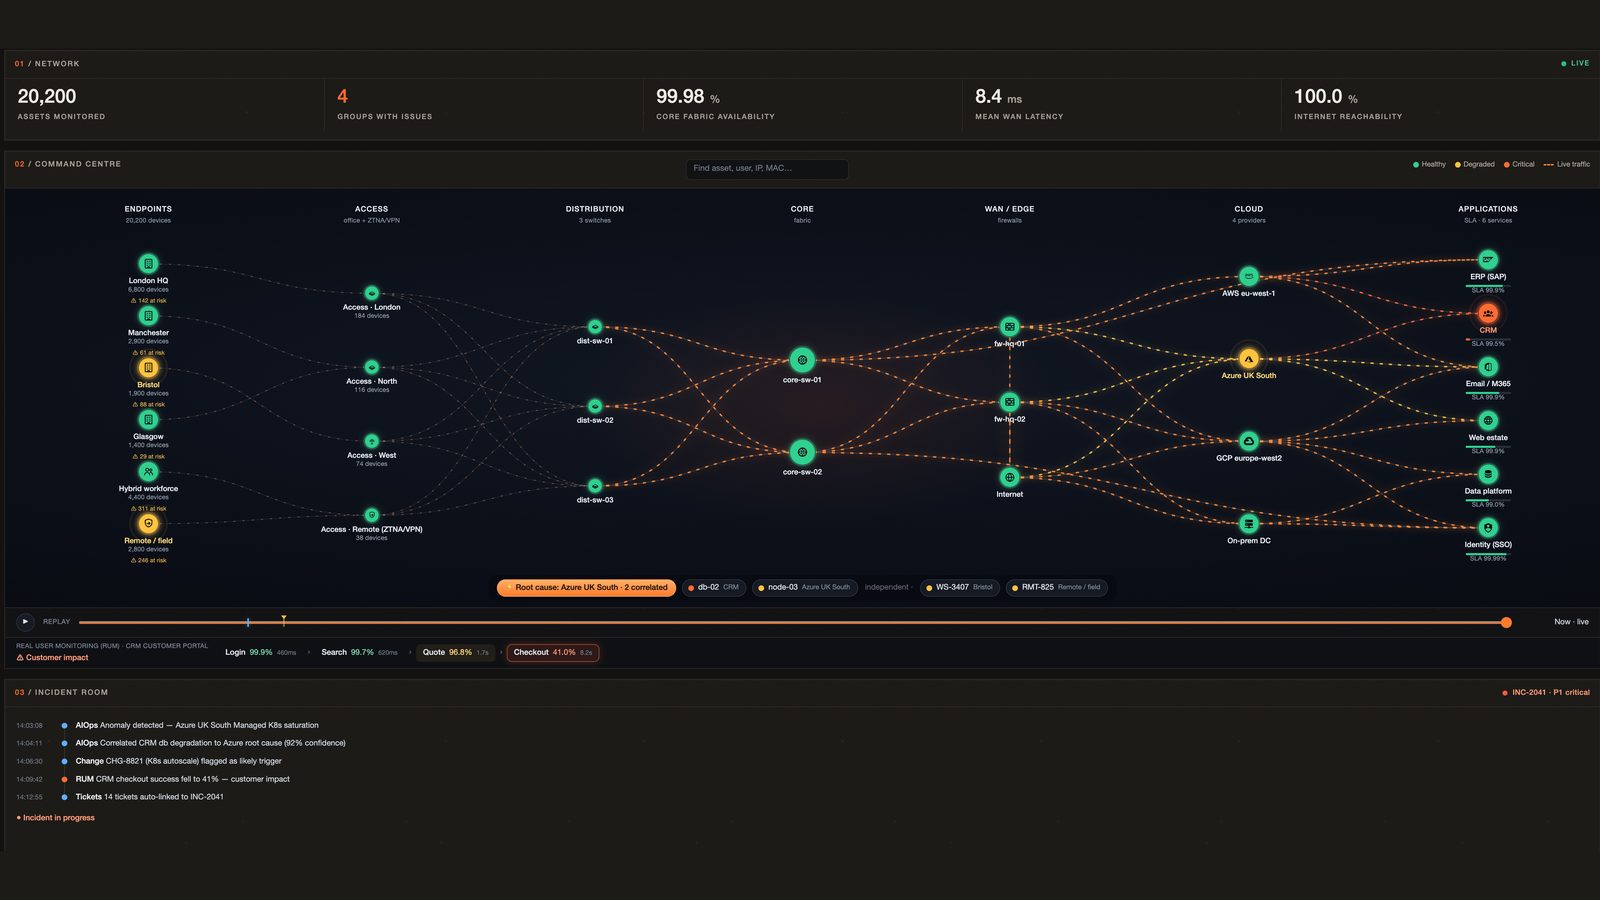The width and height of the screenshot is (1600, 900).
Task: Click the dist-sw-01 switch node
Action: pyautogui.click(x=595, y=327)
